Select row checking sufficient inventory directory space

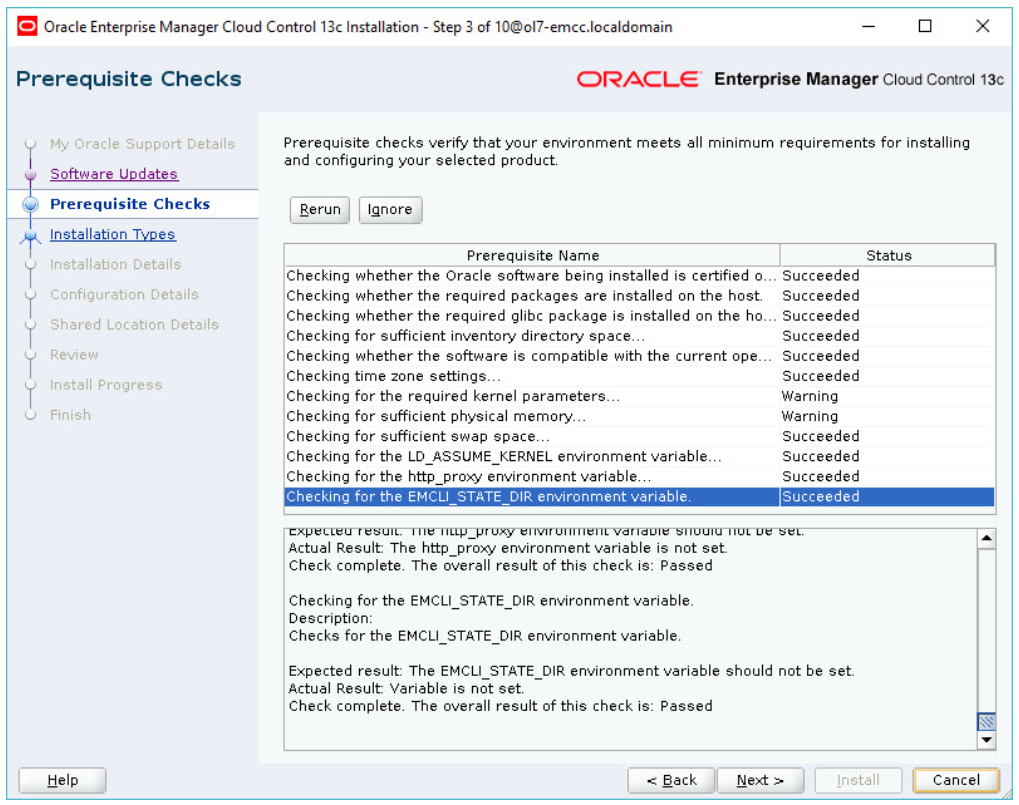[639, 336]
